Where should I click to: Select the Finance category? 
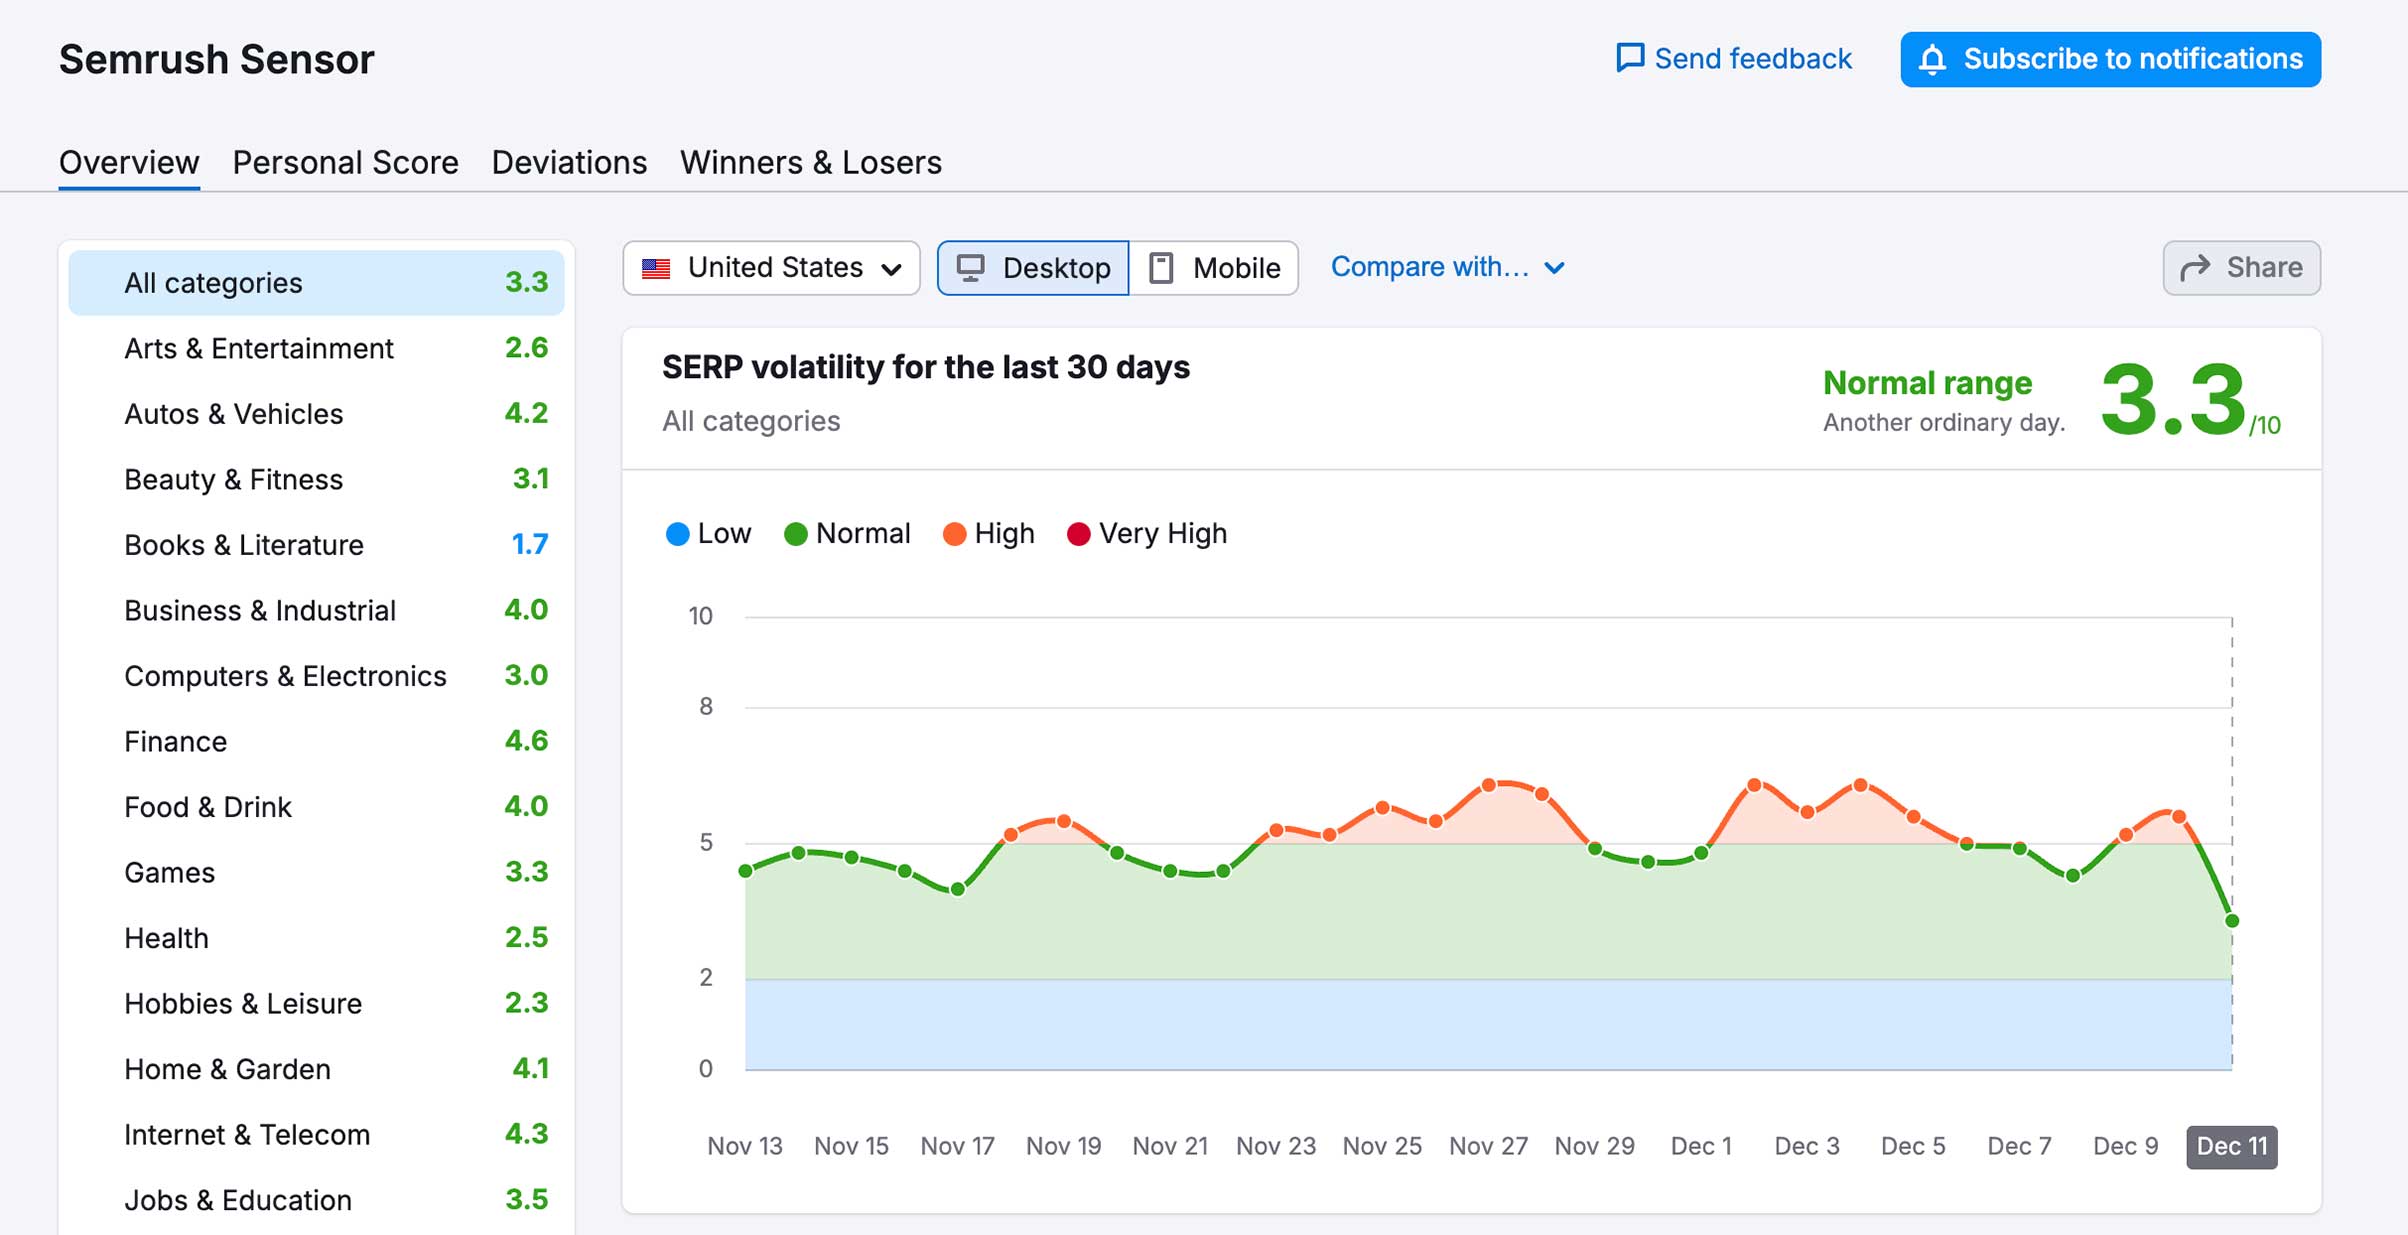click(316, 741)
